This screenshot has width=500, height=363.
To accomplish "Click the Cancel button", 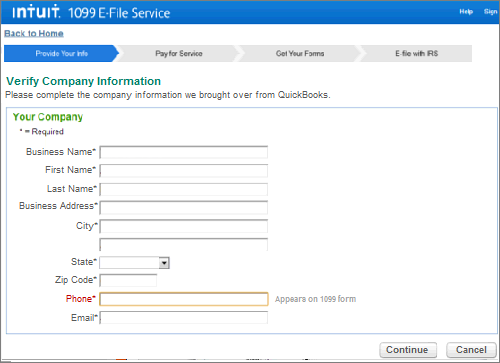I will [x=471, y=350].
